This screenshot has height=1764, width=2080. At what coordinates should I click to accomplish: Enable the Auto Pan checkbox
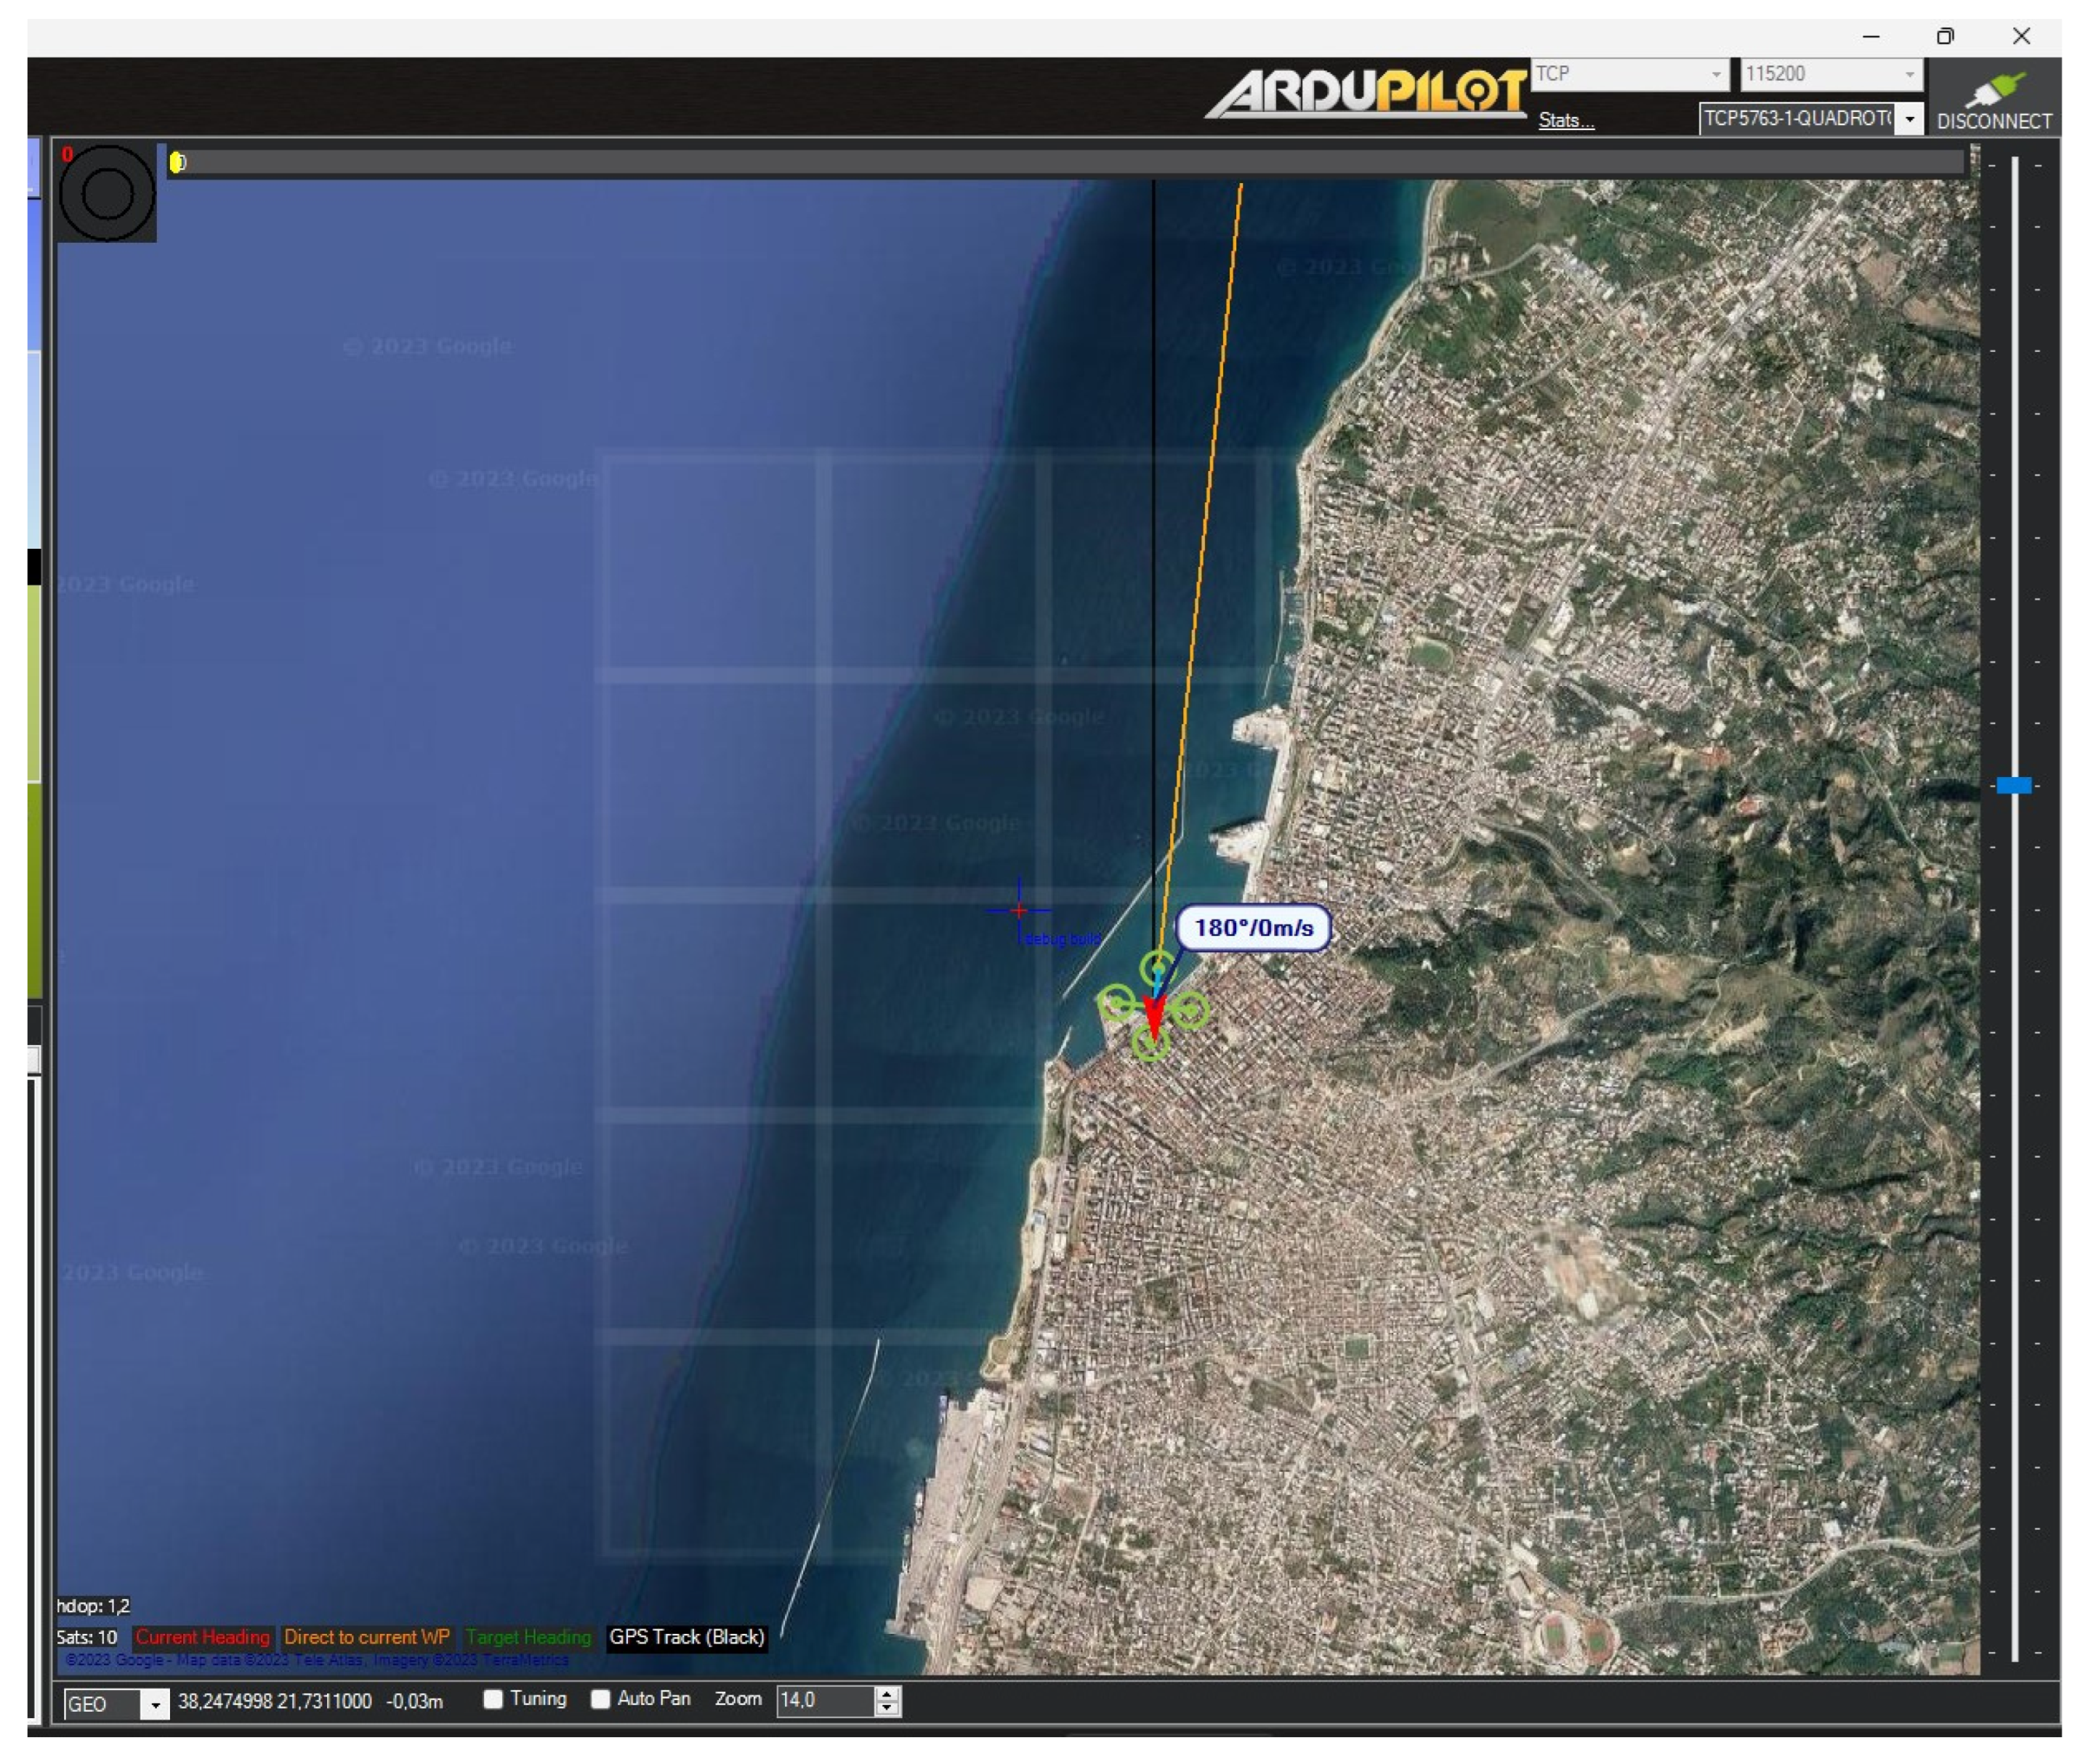point(600,1699)
